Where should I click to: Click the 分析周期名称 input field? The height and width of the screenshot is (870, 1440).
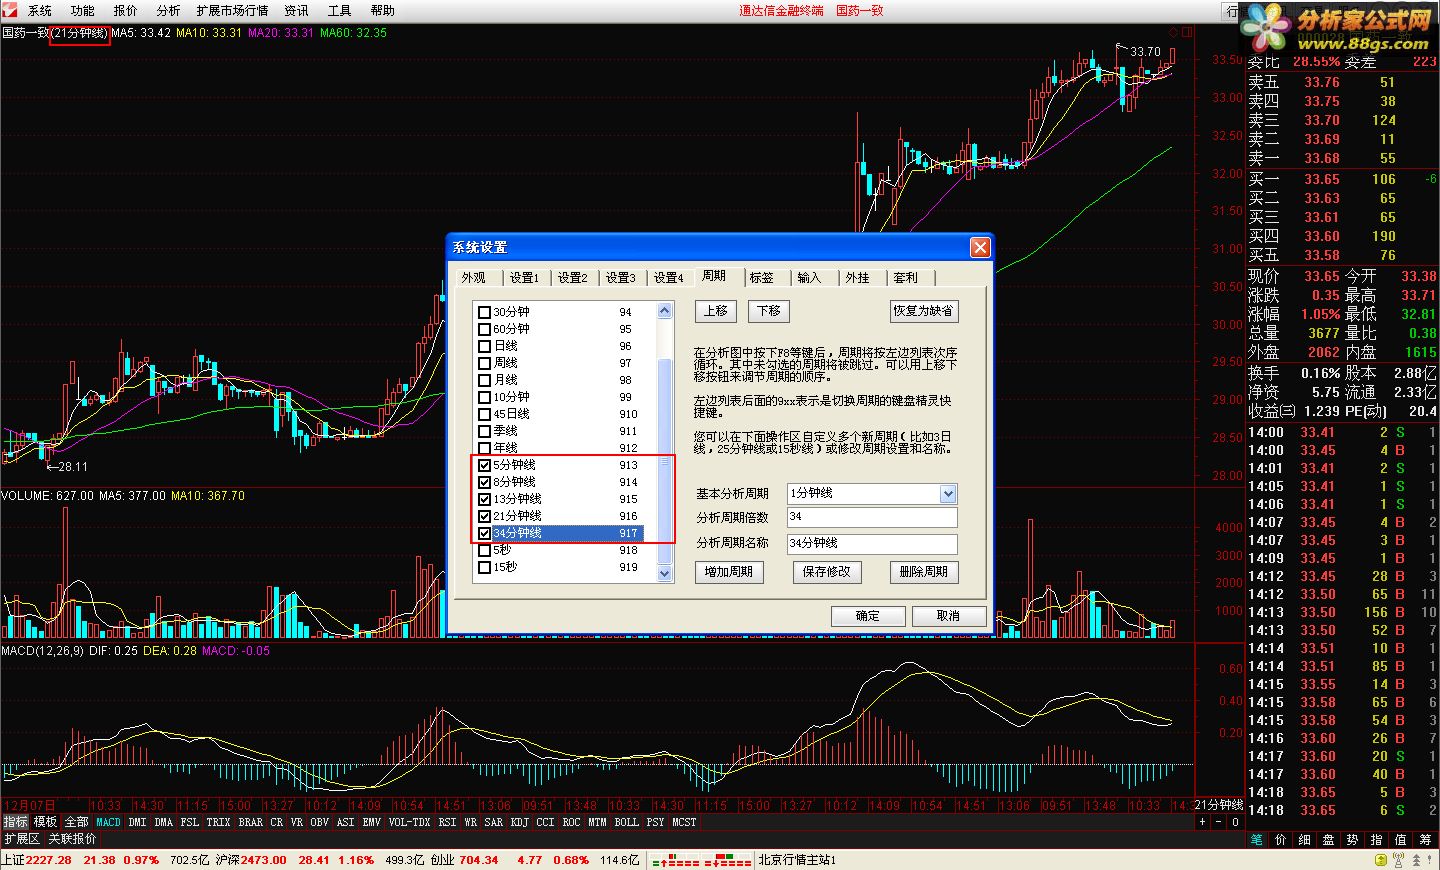click(x=872, y=543)
